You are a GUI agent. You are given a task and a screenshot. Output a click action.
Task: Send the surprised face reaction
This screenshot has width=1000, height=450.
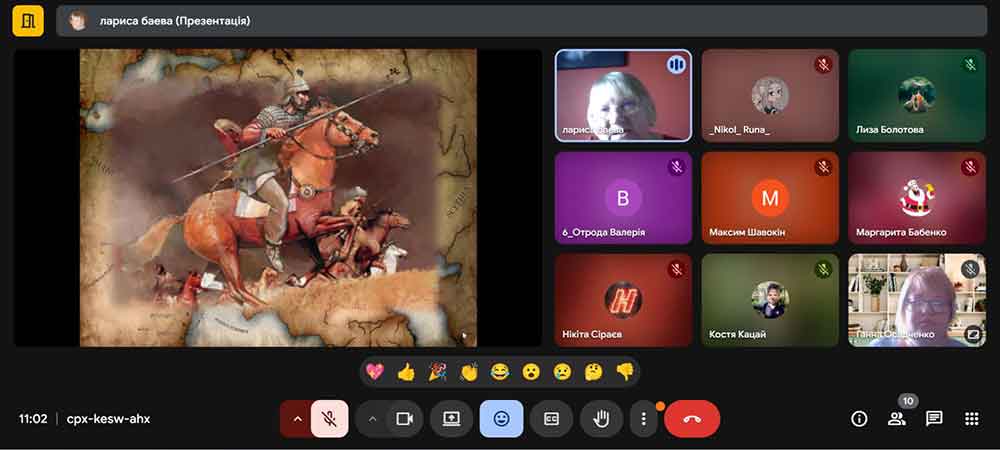click(x=531, y=372)
